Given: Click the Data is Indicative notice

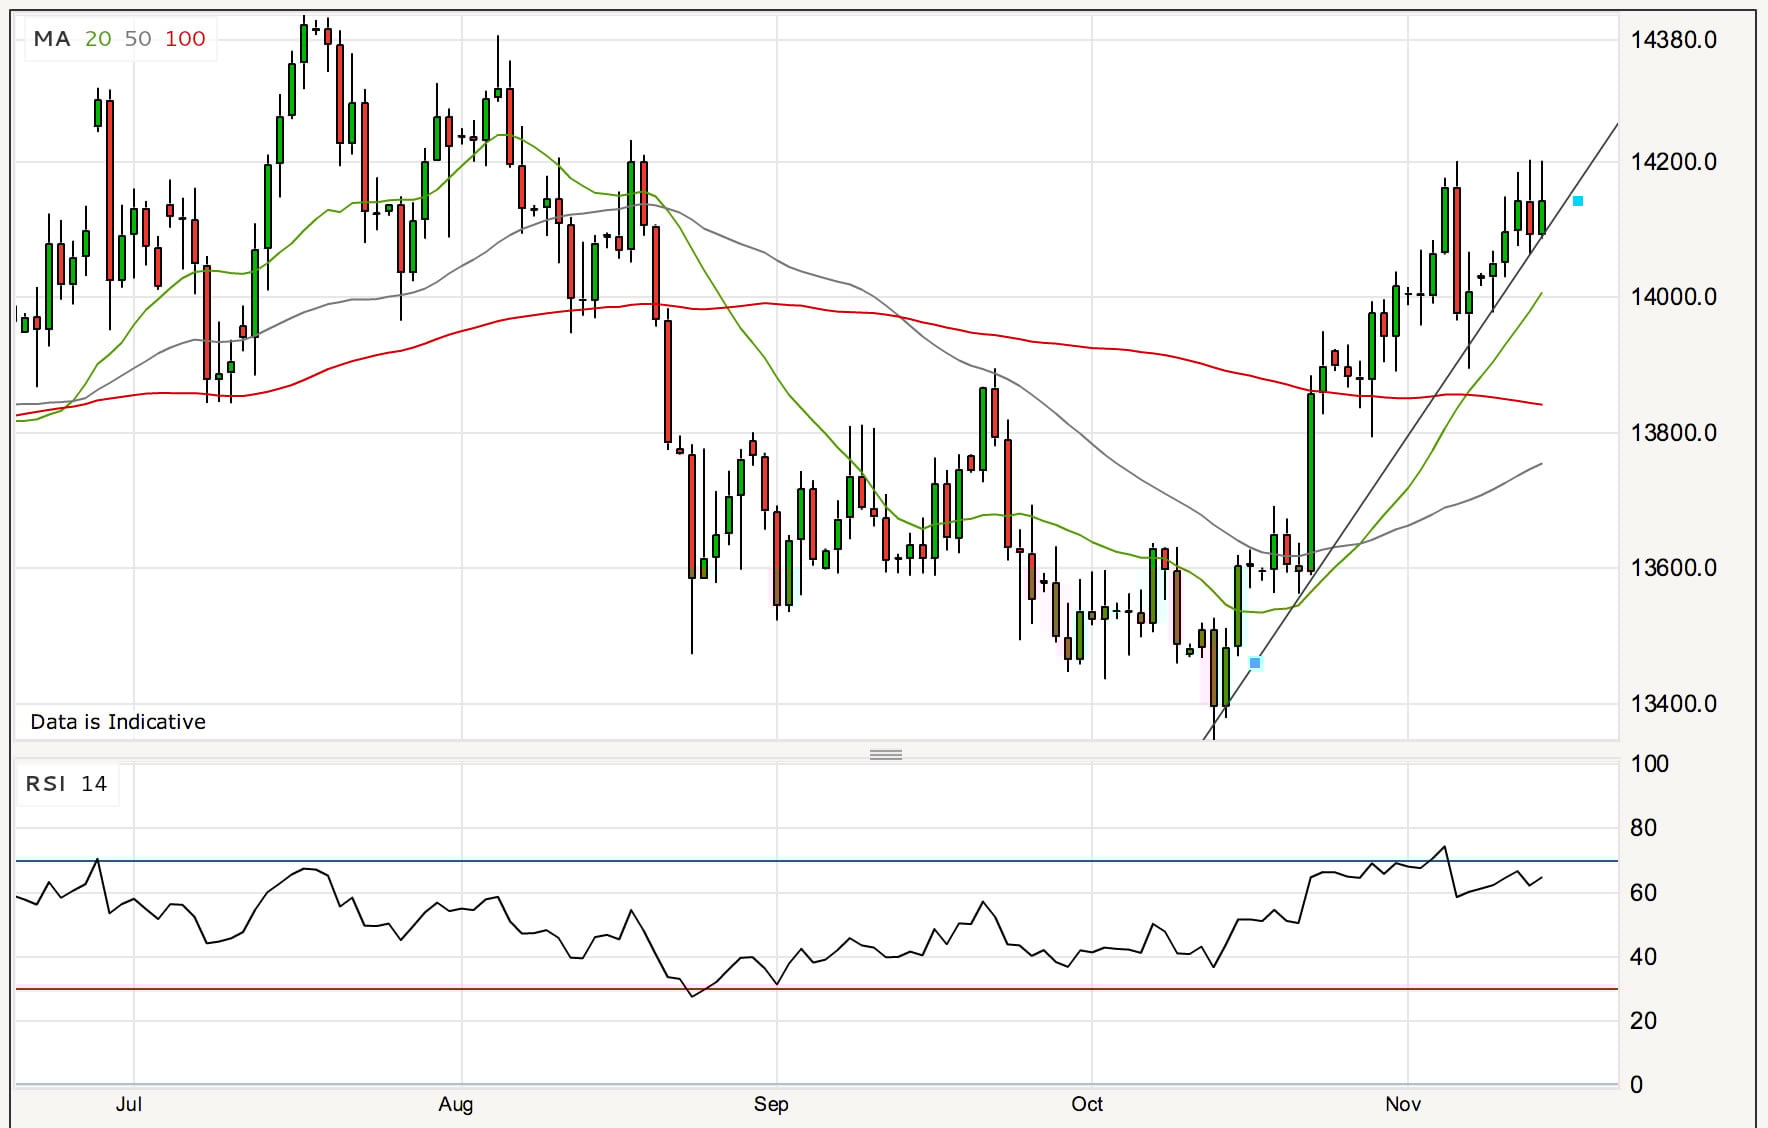Looking at the screenshot, I should pos(117,721).
